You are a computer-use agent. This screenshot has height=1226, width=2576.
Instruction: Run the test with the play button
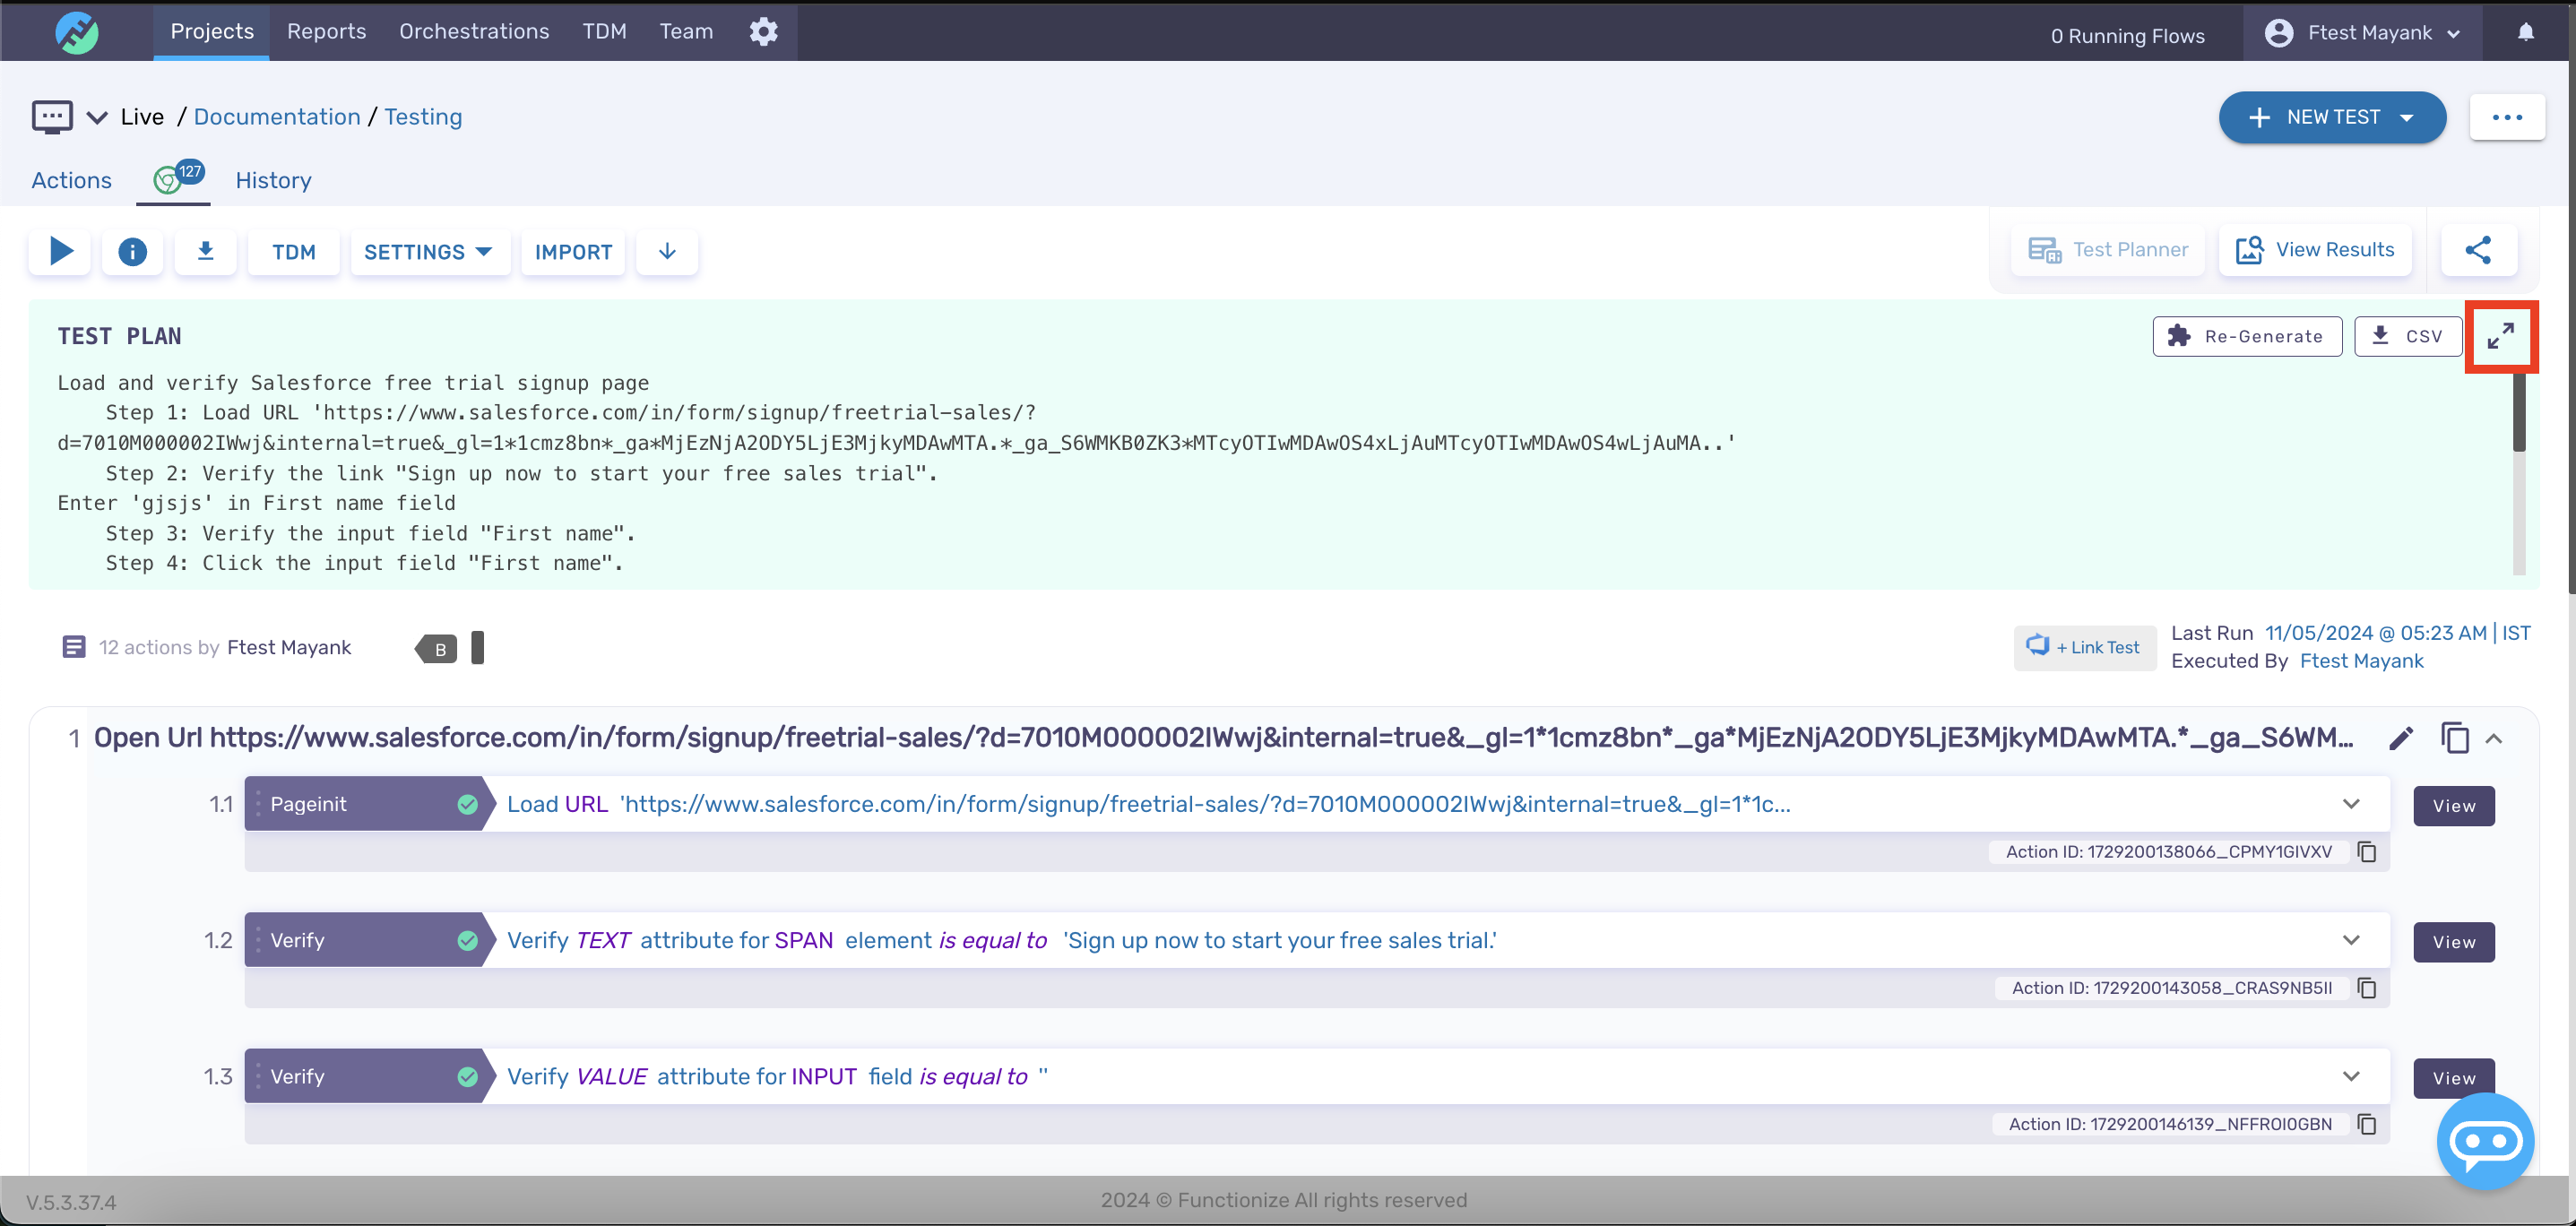coord(60,251)
